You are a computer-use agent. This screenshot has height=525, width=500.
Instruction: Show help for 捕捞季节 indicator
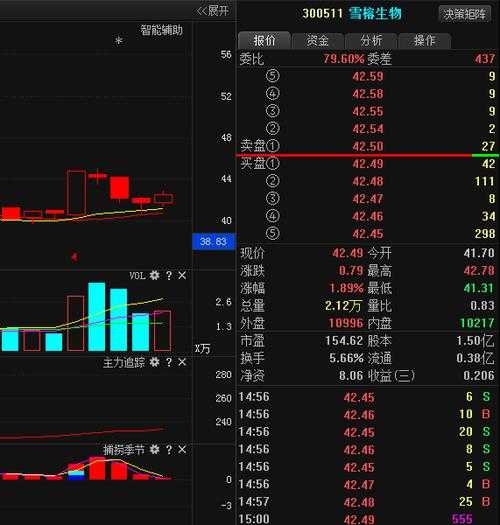[169, 450]
